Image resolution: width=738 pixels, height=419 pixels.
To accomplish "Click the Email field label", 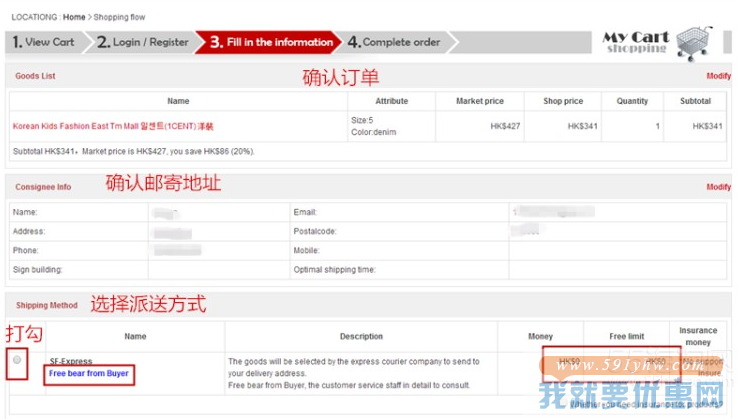I will tap(305, 212).
